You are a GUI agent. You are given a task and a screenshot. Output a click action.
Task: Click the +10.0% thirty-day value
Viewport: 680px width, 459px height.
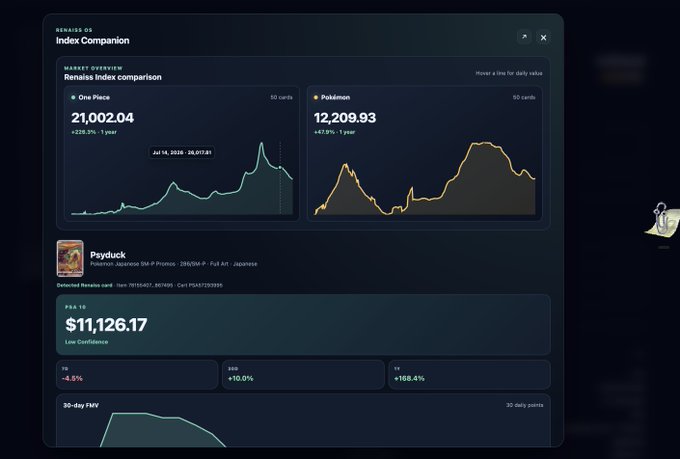point(241,378)
